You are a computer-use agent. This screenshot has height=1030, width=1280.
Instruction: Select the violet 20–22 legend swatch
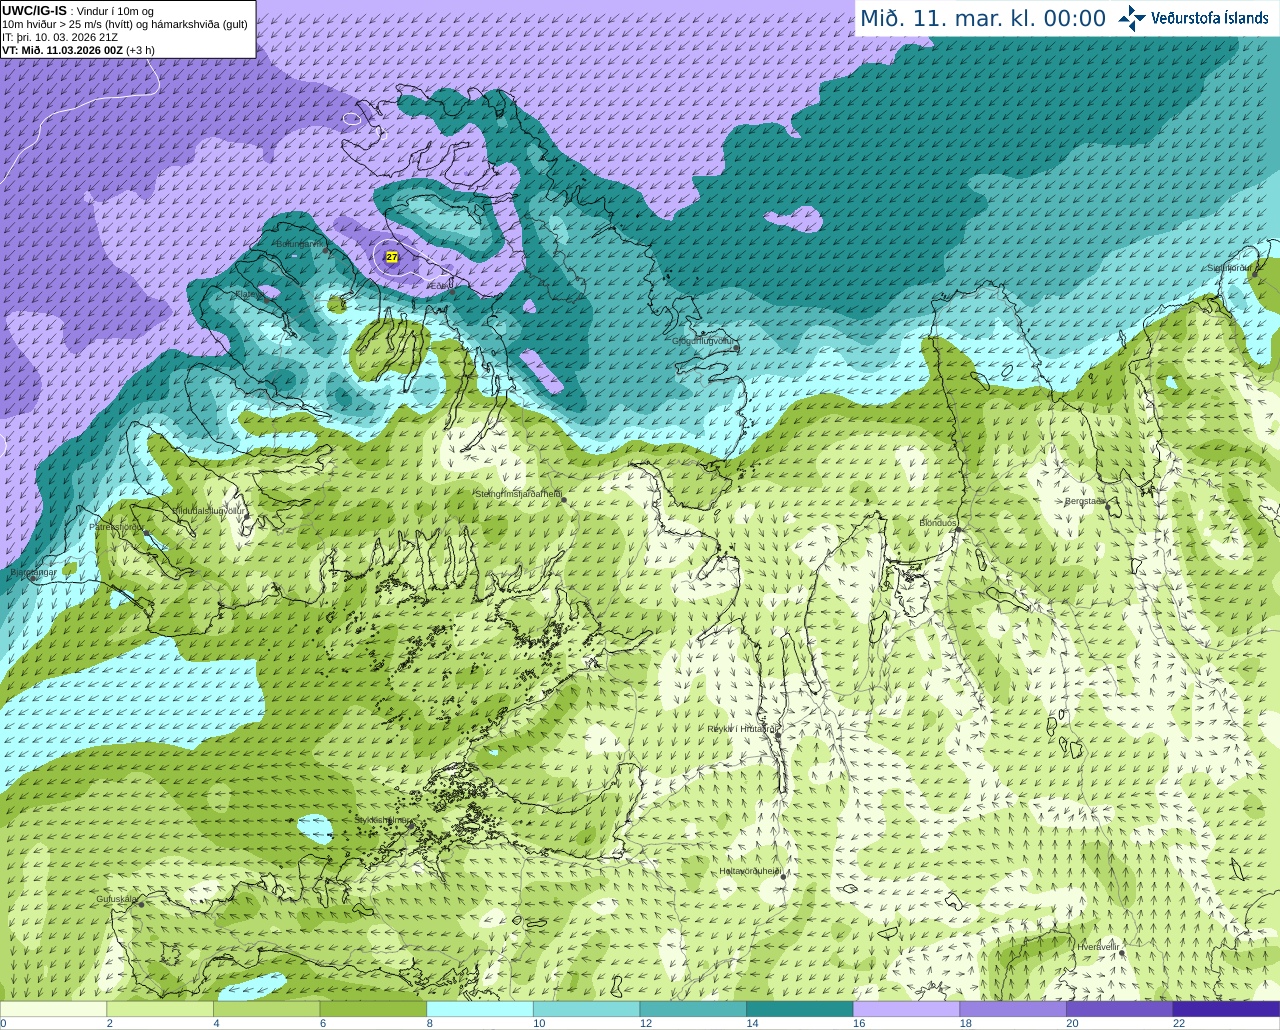1120,1009
